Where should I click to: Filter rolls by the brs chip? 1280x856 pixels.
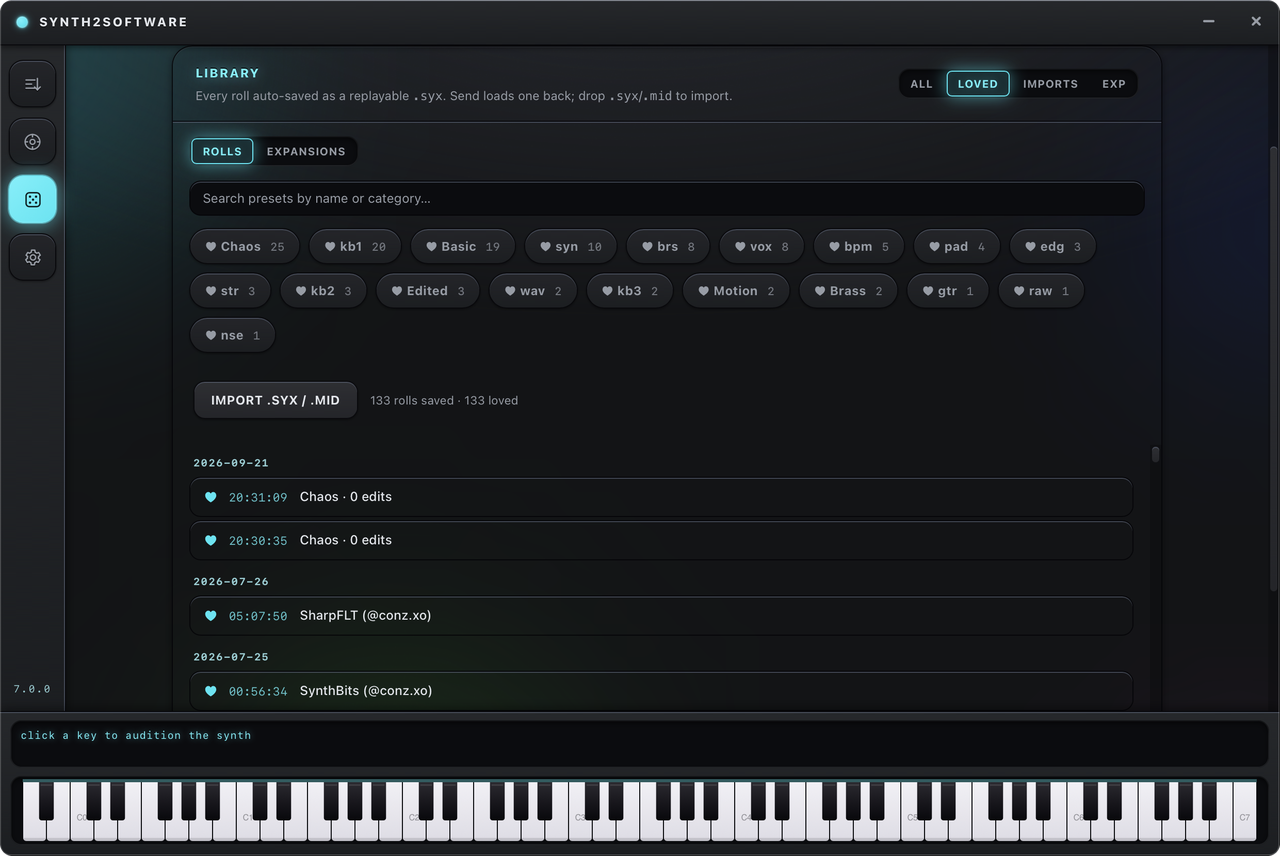668,246
